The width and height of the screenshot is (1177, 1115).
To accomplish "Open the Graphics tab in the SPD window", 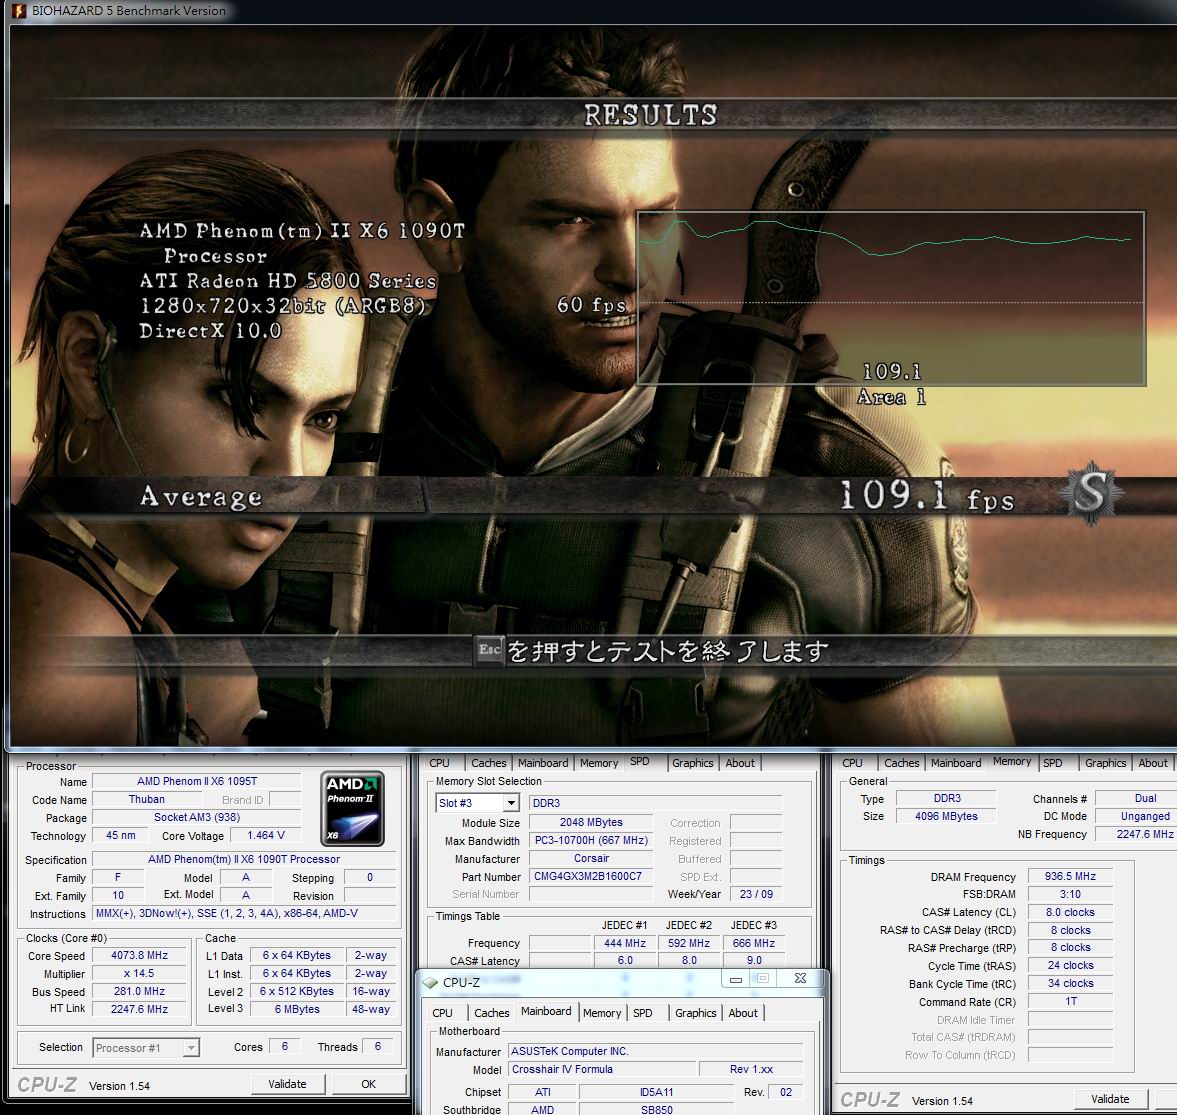I will 692,763.
